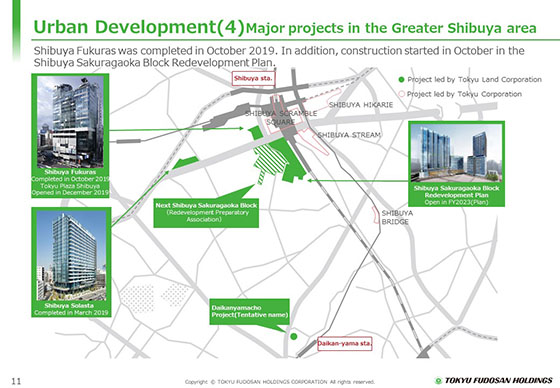Click the 'Completed in March 2019' text

point(71,313)
